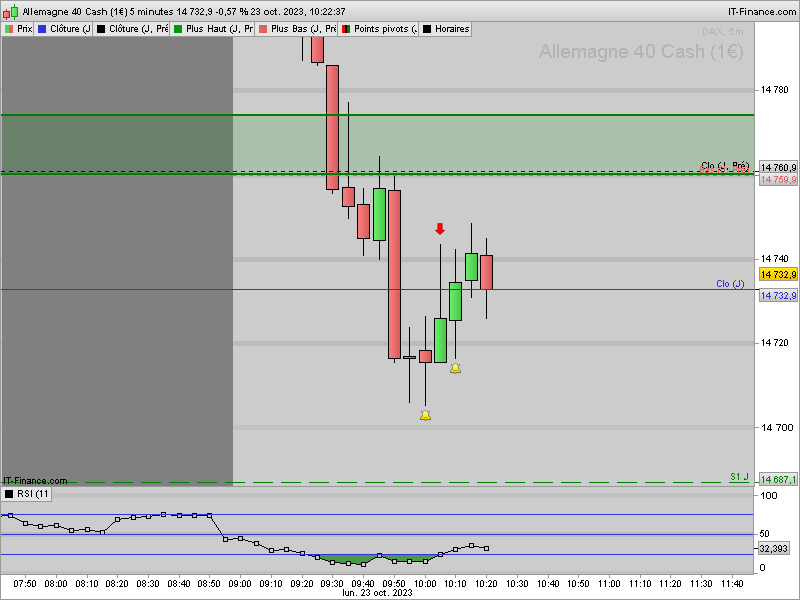The width and height of the screenshot is (800, 600).
Task: Click the red-green color swatch beside Prix
Action: click(9, 29)
